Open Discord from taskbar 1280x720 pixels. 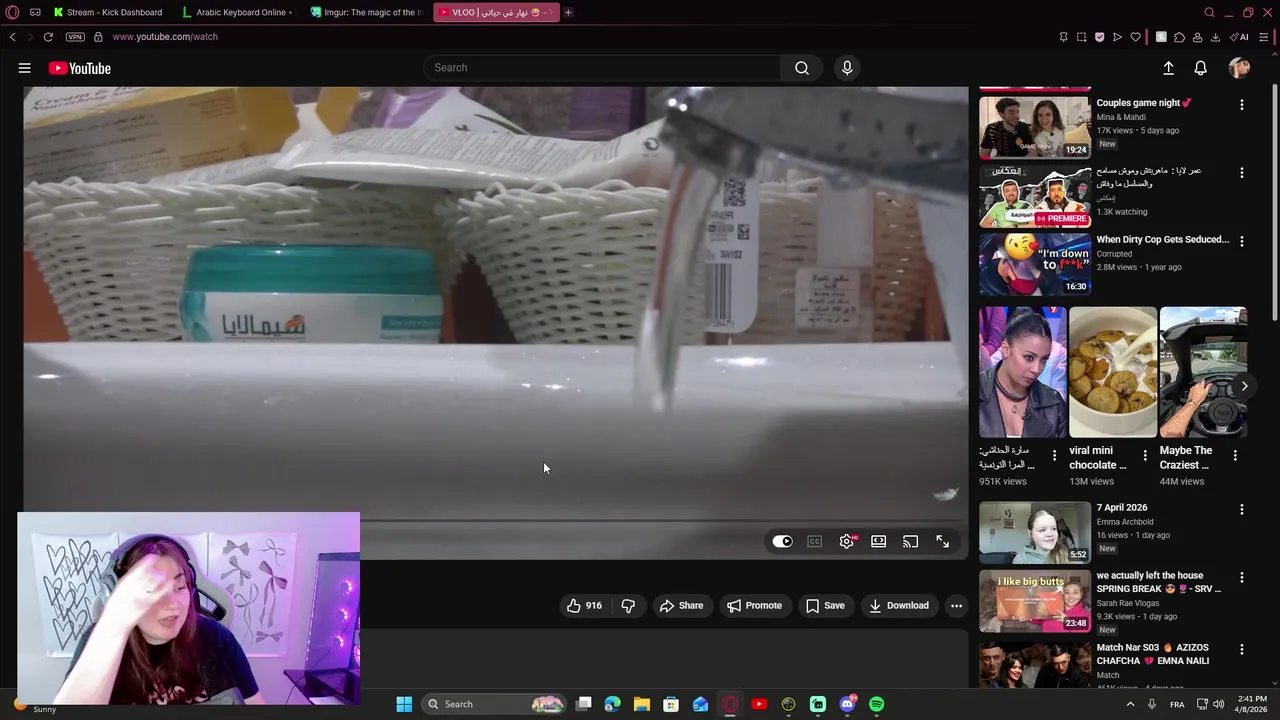(x=848, y=704)
